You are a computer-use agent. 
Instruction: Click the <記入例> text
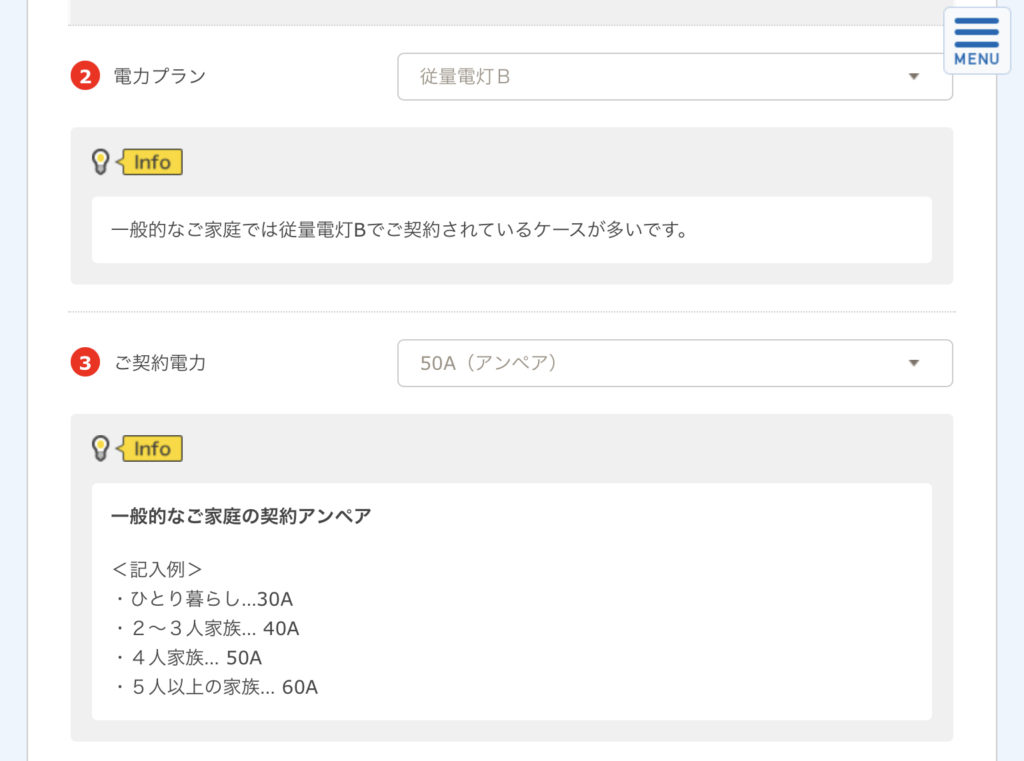[157, 570]
